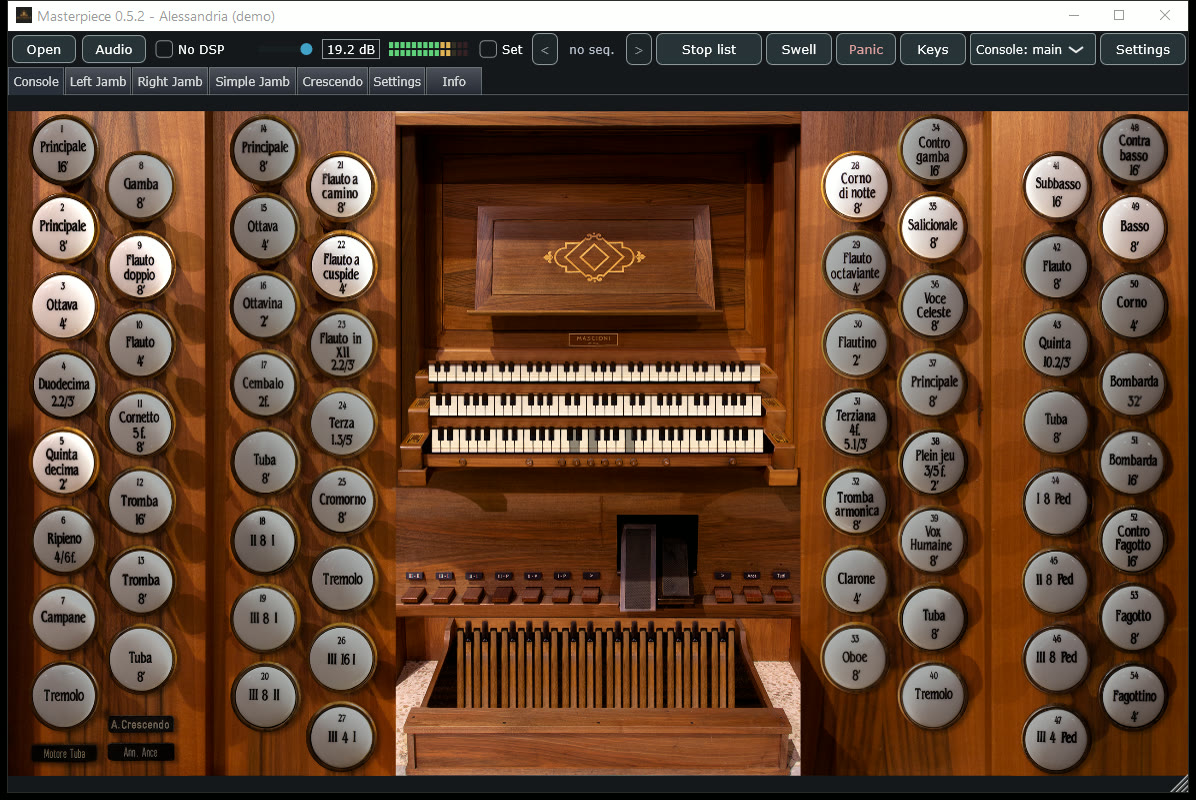The height and width of the screenshot is (800, 1196).
Task: View the Info tab
Action: tap(454, 82)
